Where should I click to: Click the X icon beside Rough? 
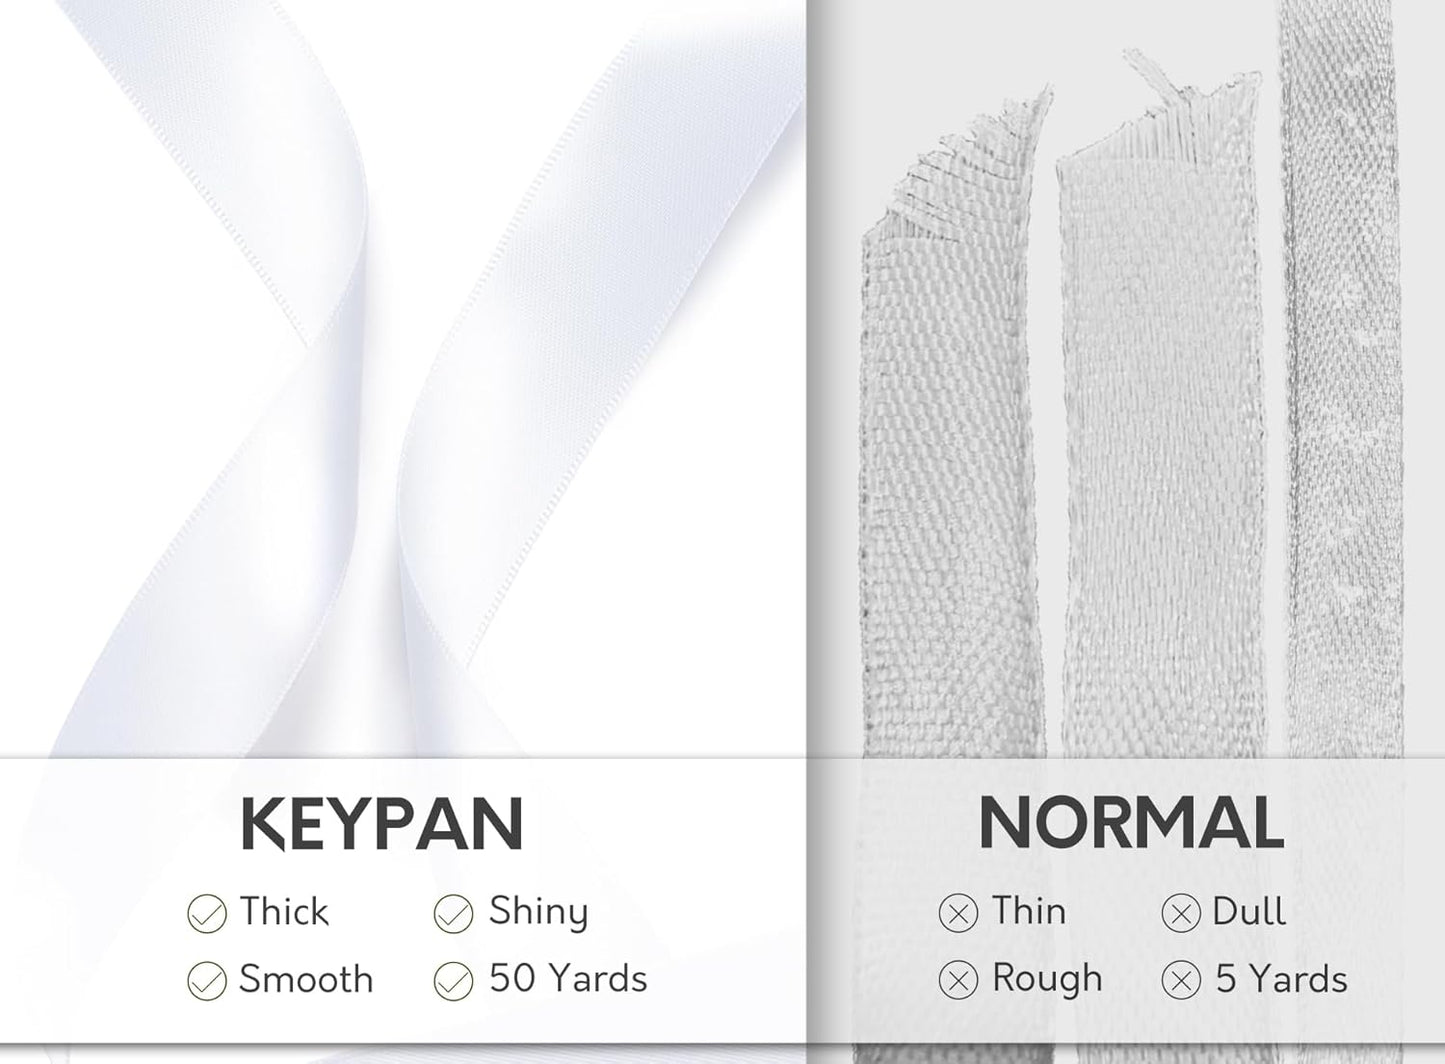(x=958, y=981)
